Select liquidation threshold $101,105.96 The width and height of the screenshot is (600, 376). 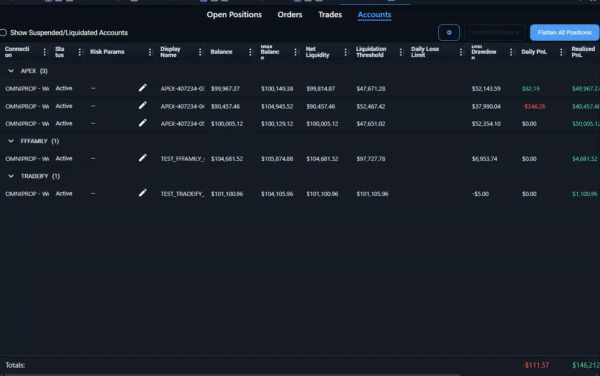pos(372,194)
